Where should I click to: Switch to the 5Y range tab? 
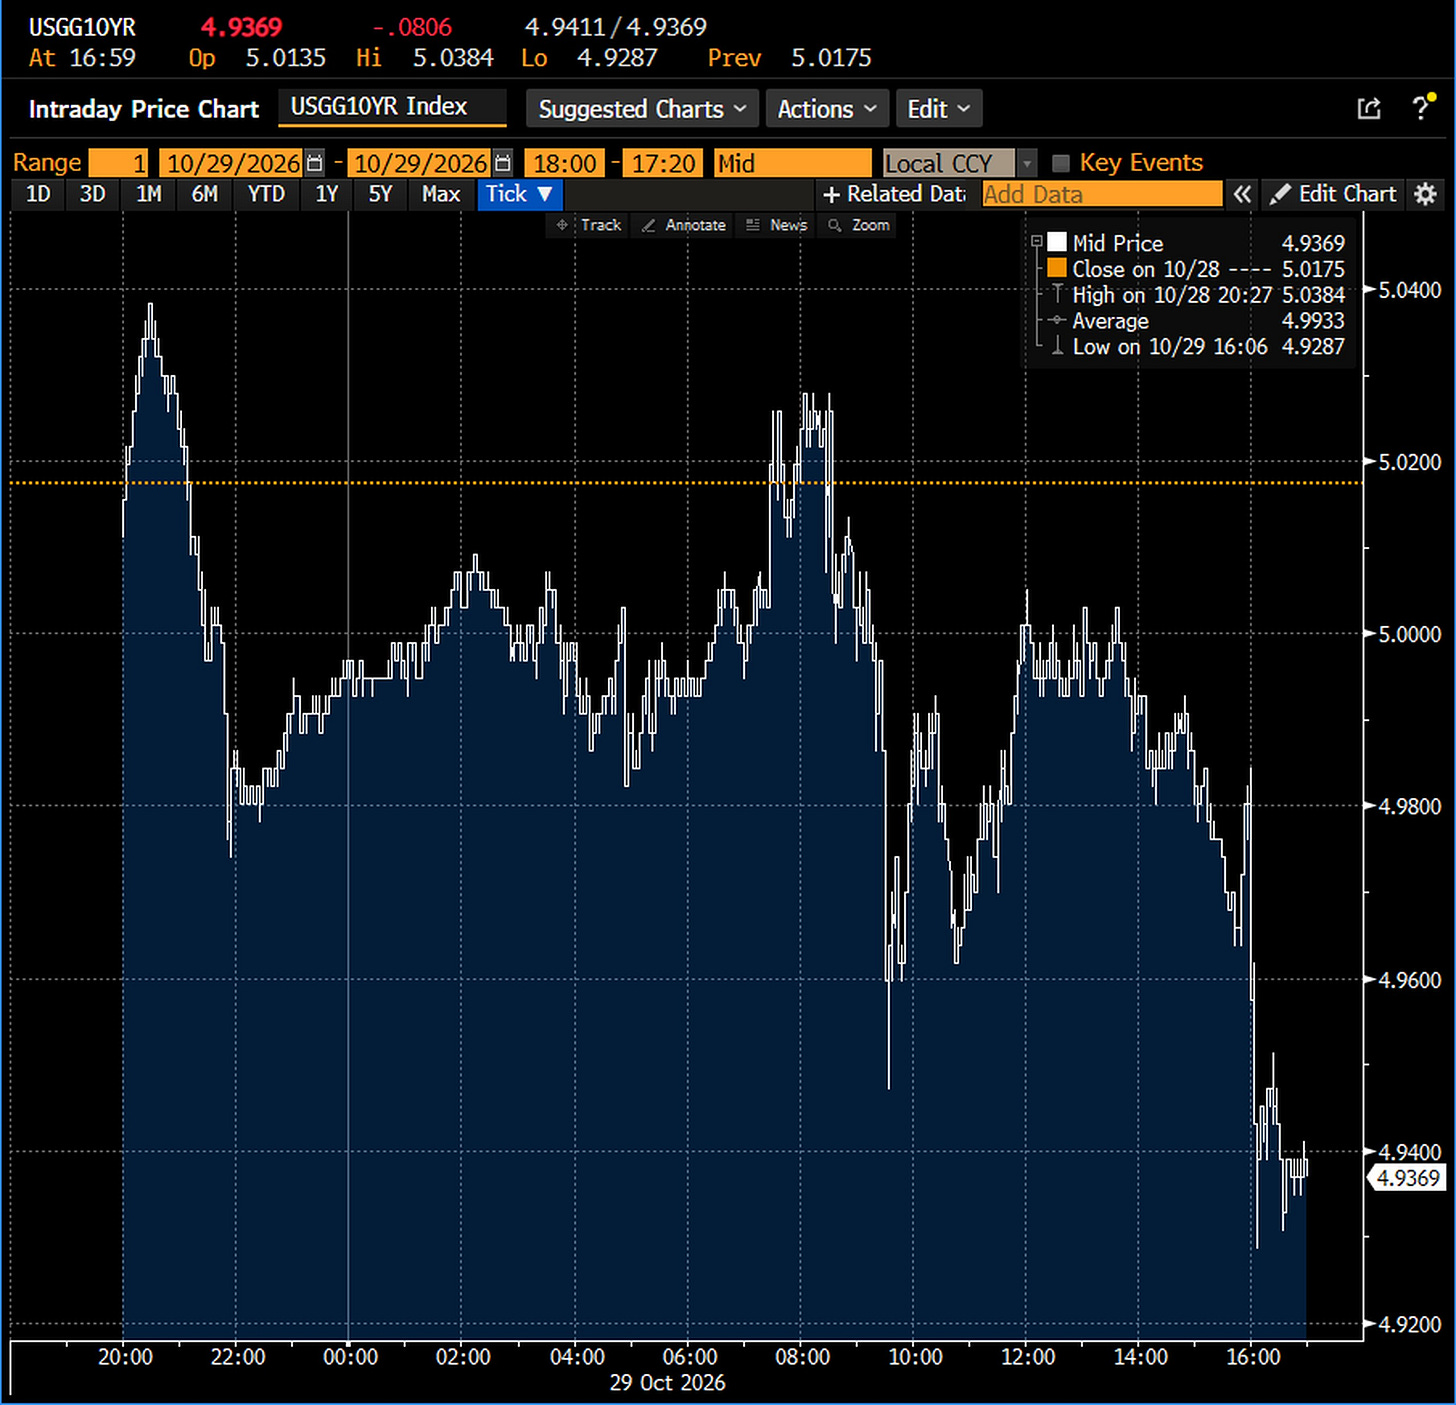(381, 194)
